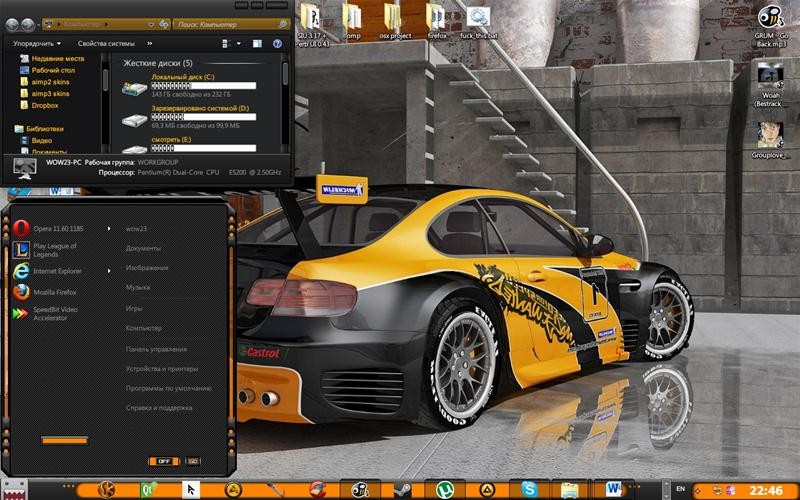Click the Поиск: Компьютер search field
Image resolution: width=800 pixels, height=500 pixels.
231,24
